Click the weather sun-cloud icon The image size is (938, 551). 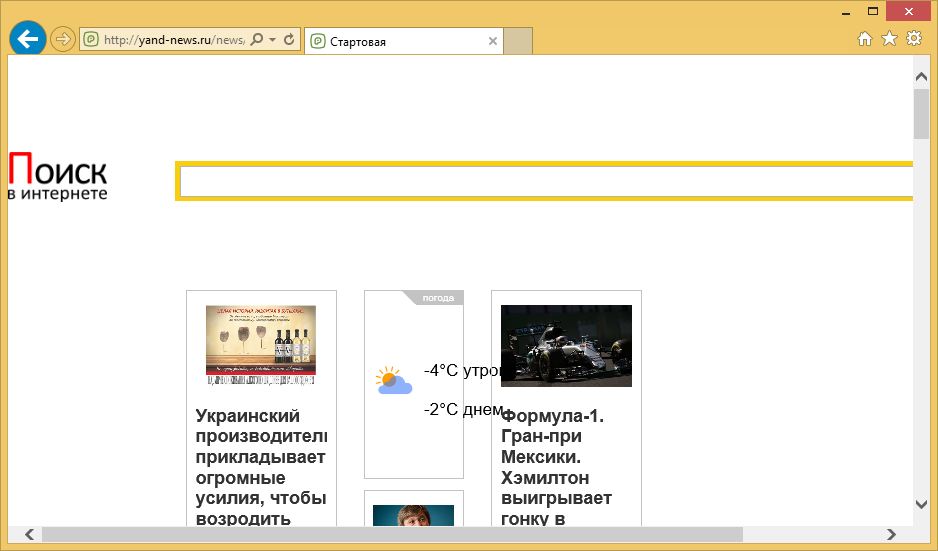(x=393, y=380)
